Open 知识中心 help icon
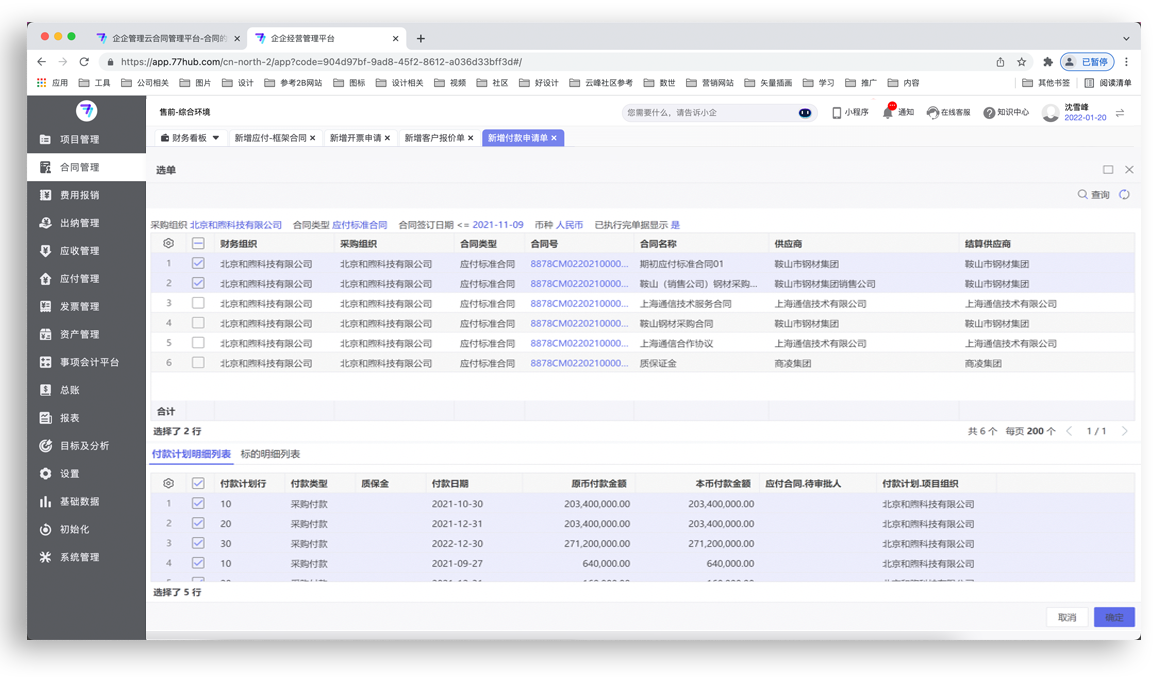Viewport: 1168px width, 680px height. coord(989,113)
